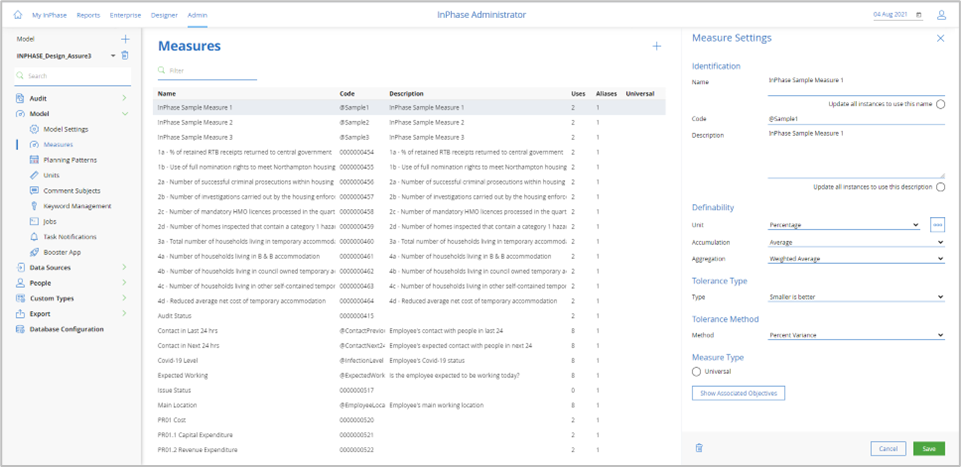Select the Main Location measure row
The height and width of the screenshot is (467, 961).
coord(409,405)
